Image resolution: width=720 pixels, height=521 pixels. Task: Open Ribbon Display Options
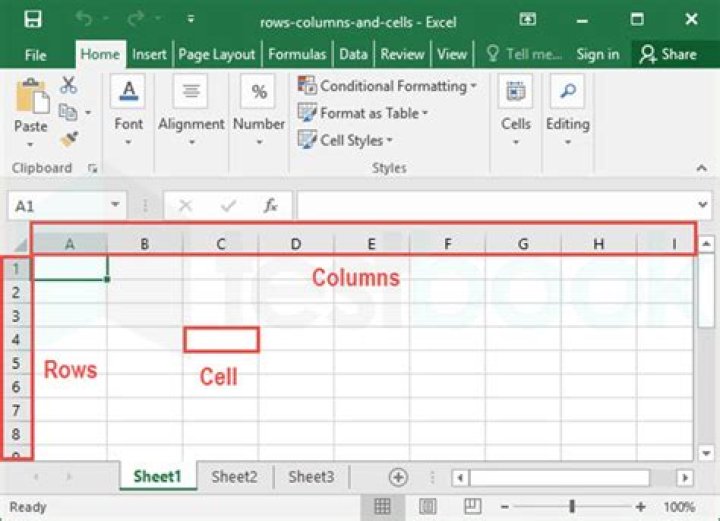528,19
